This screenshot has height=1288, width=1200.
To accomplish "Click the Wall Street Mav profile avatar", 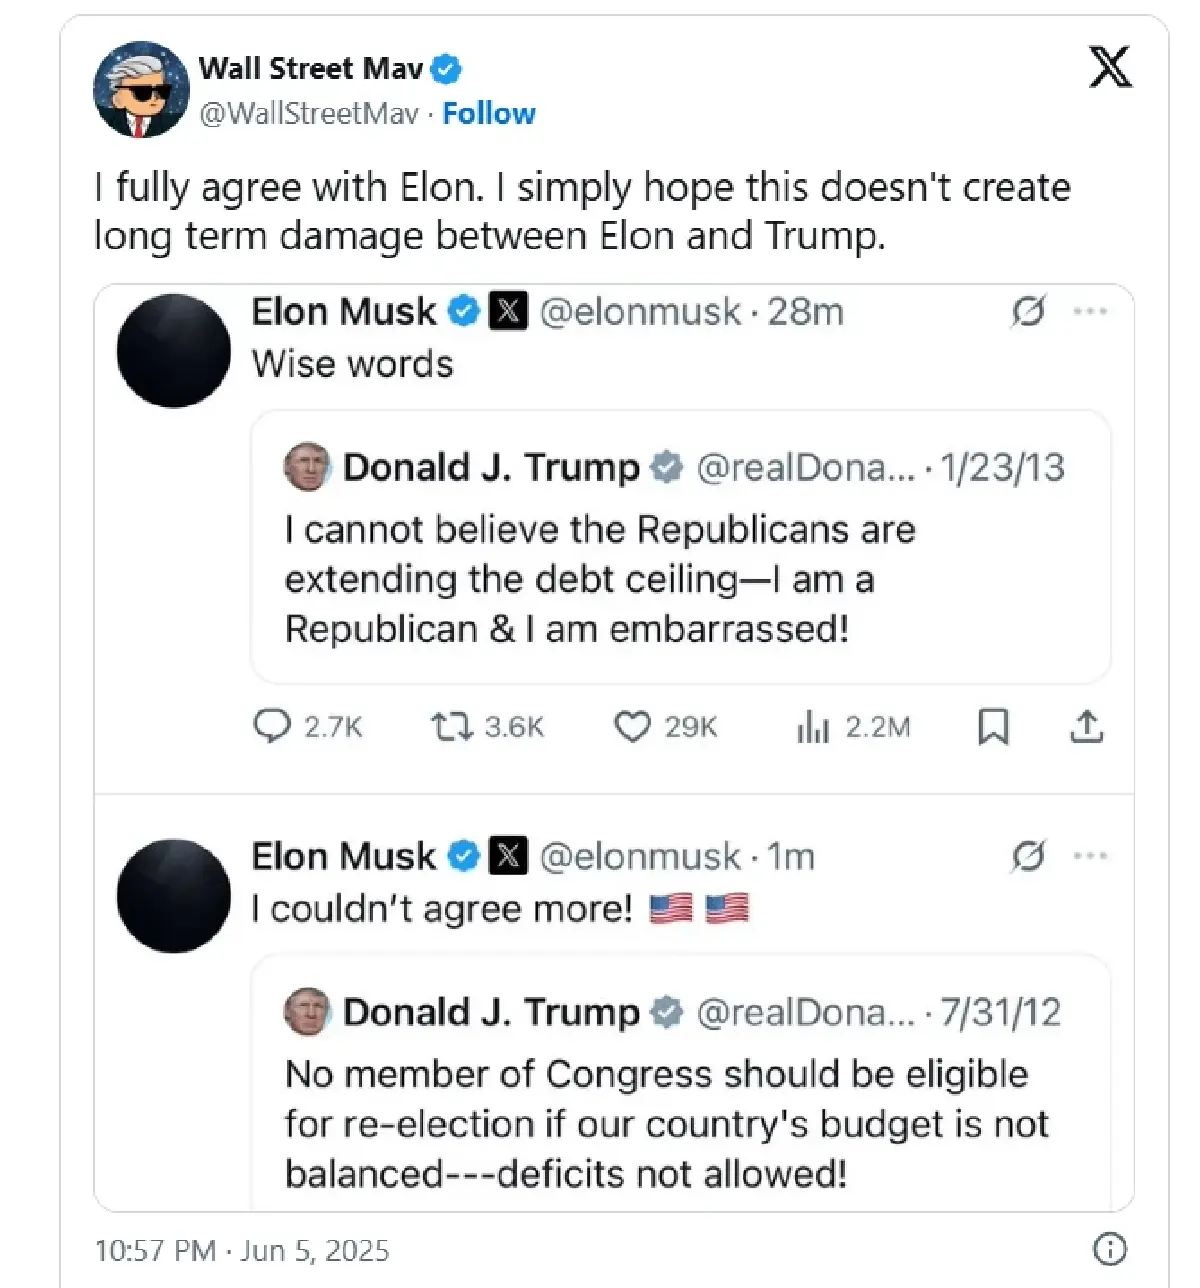I will click(141, 89).
